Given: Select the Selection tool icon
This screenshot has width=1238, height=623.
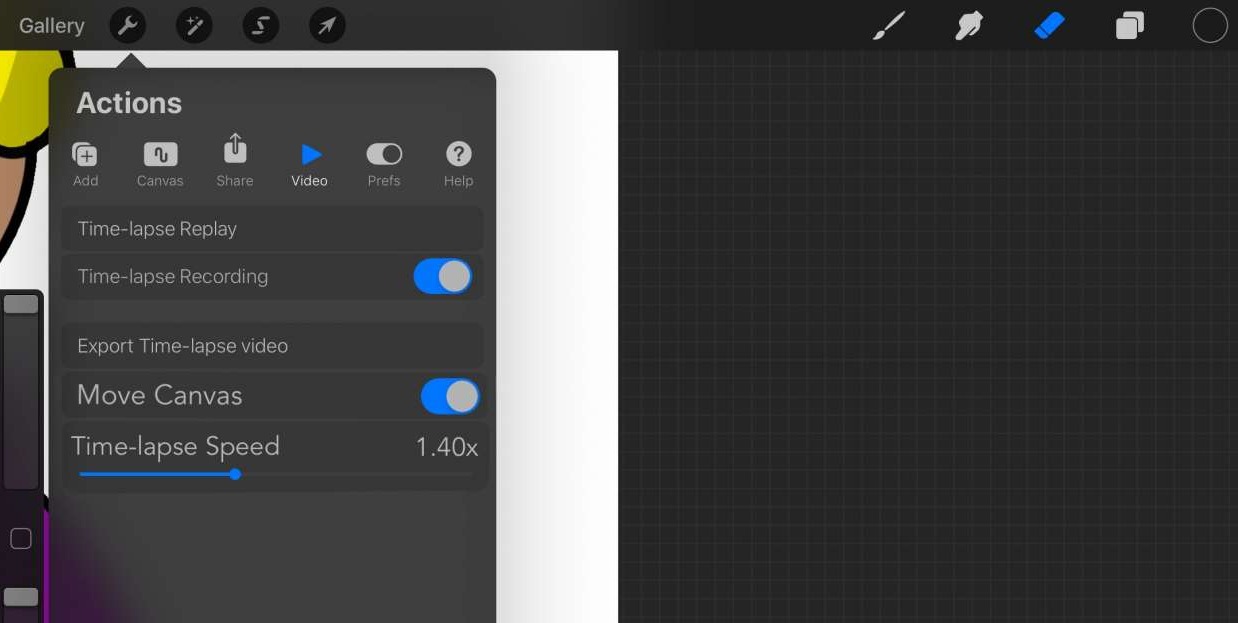Looking at the screenshot, I should click(261, 26).
